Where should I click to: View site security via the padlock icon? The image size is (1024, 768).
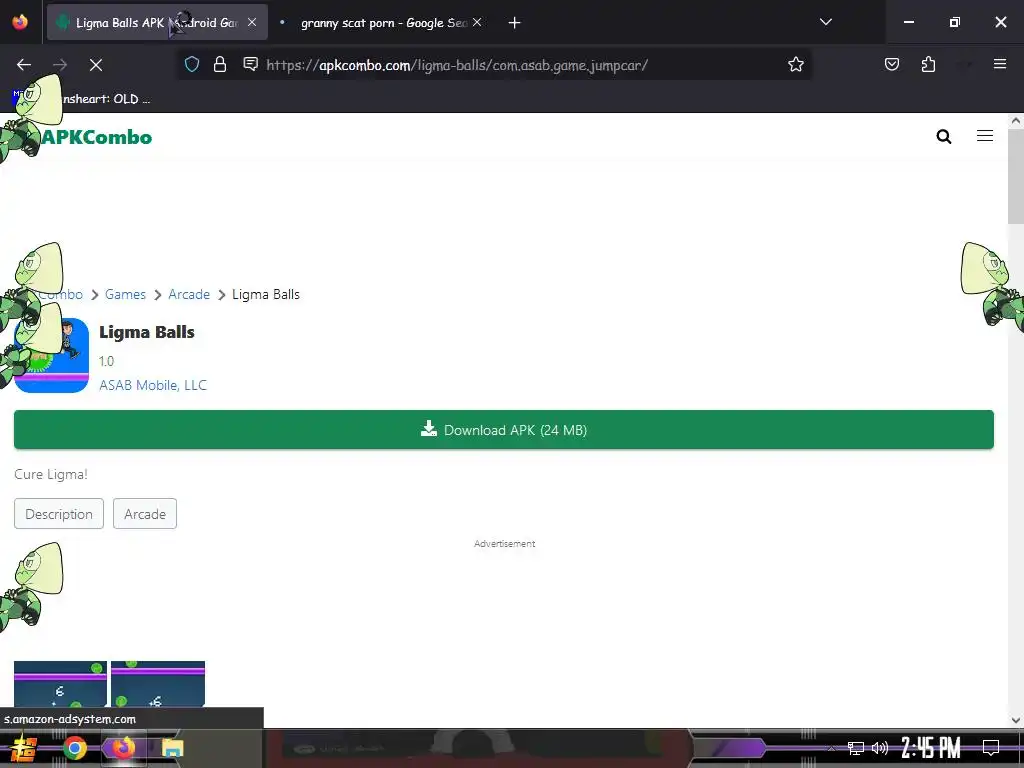(x=220, y=64)
